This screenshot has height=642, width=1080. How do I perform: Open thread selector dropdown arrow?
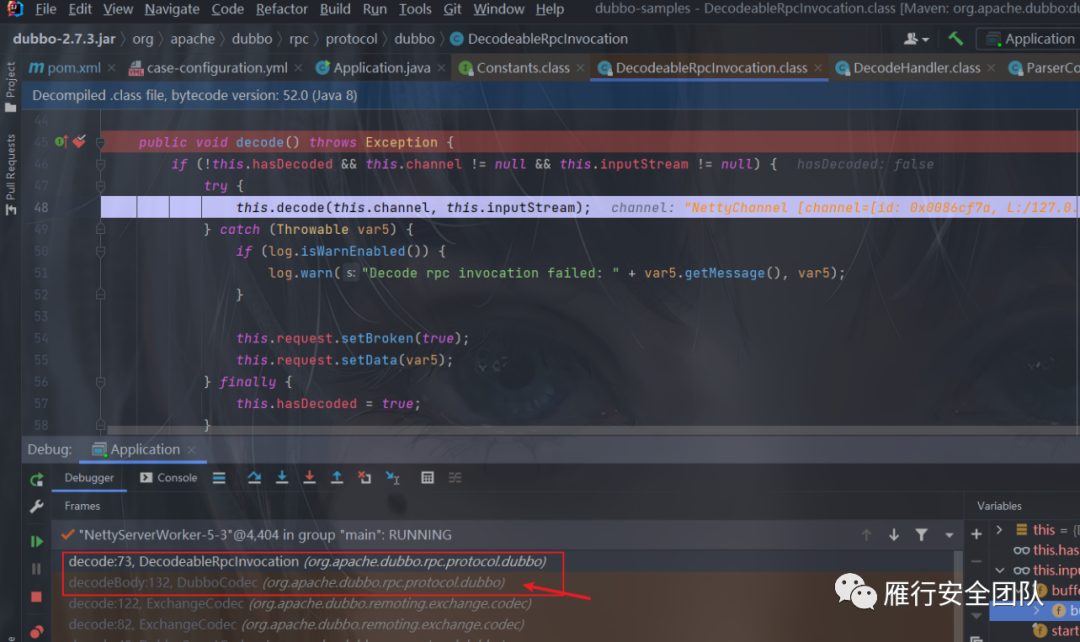(x=949, y=535)
